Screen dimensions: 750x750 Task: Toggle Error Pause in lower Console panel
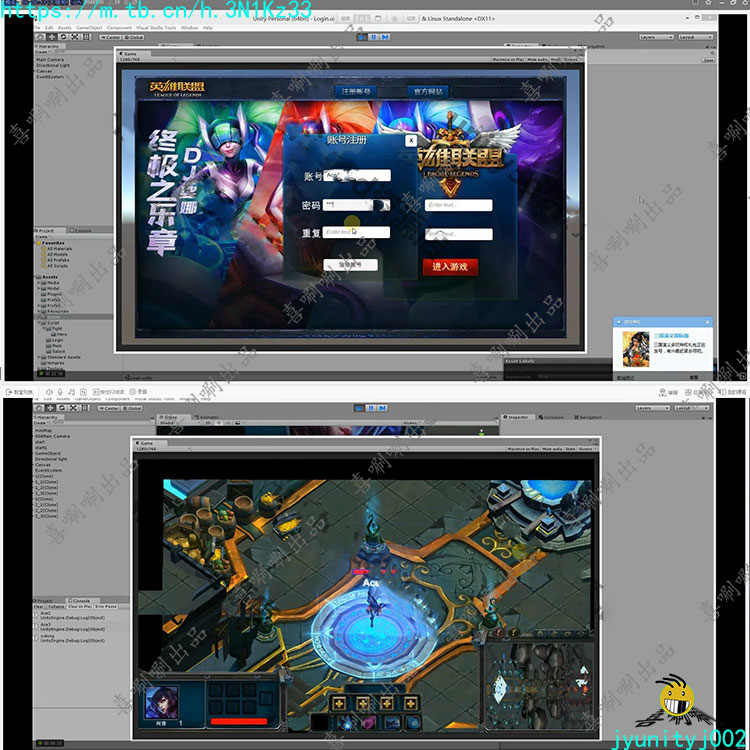pos(105,607)
